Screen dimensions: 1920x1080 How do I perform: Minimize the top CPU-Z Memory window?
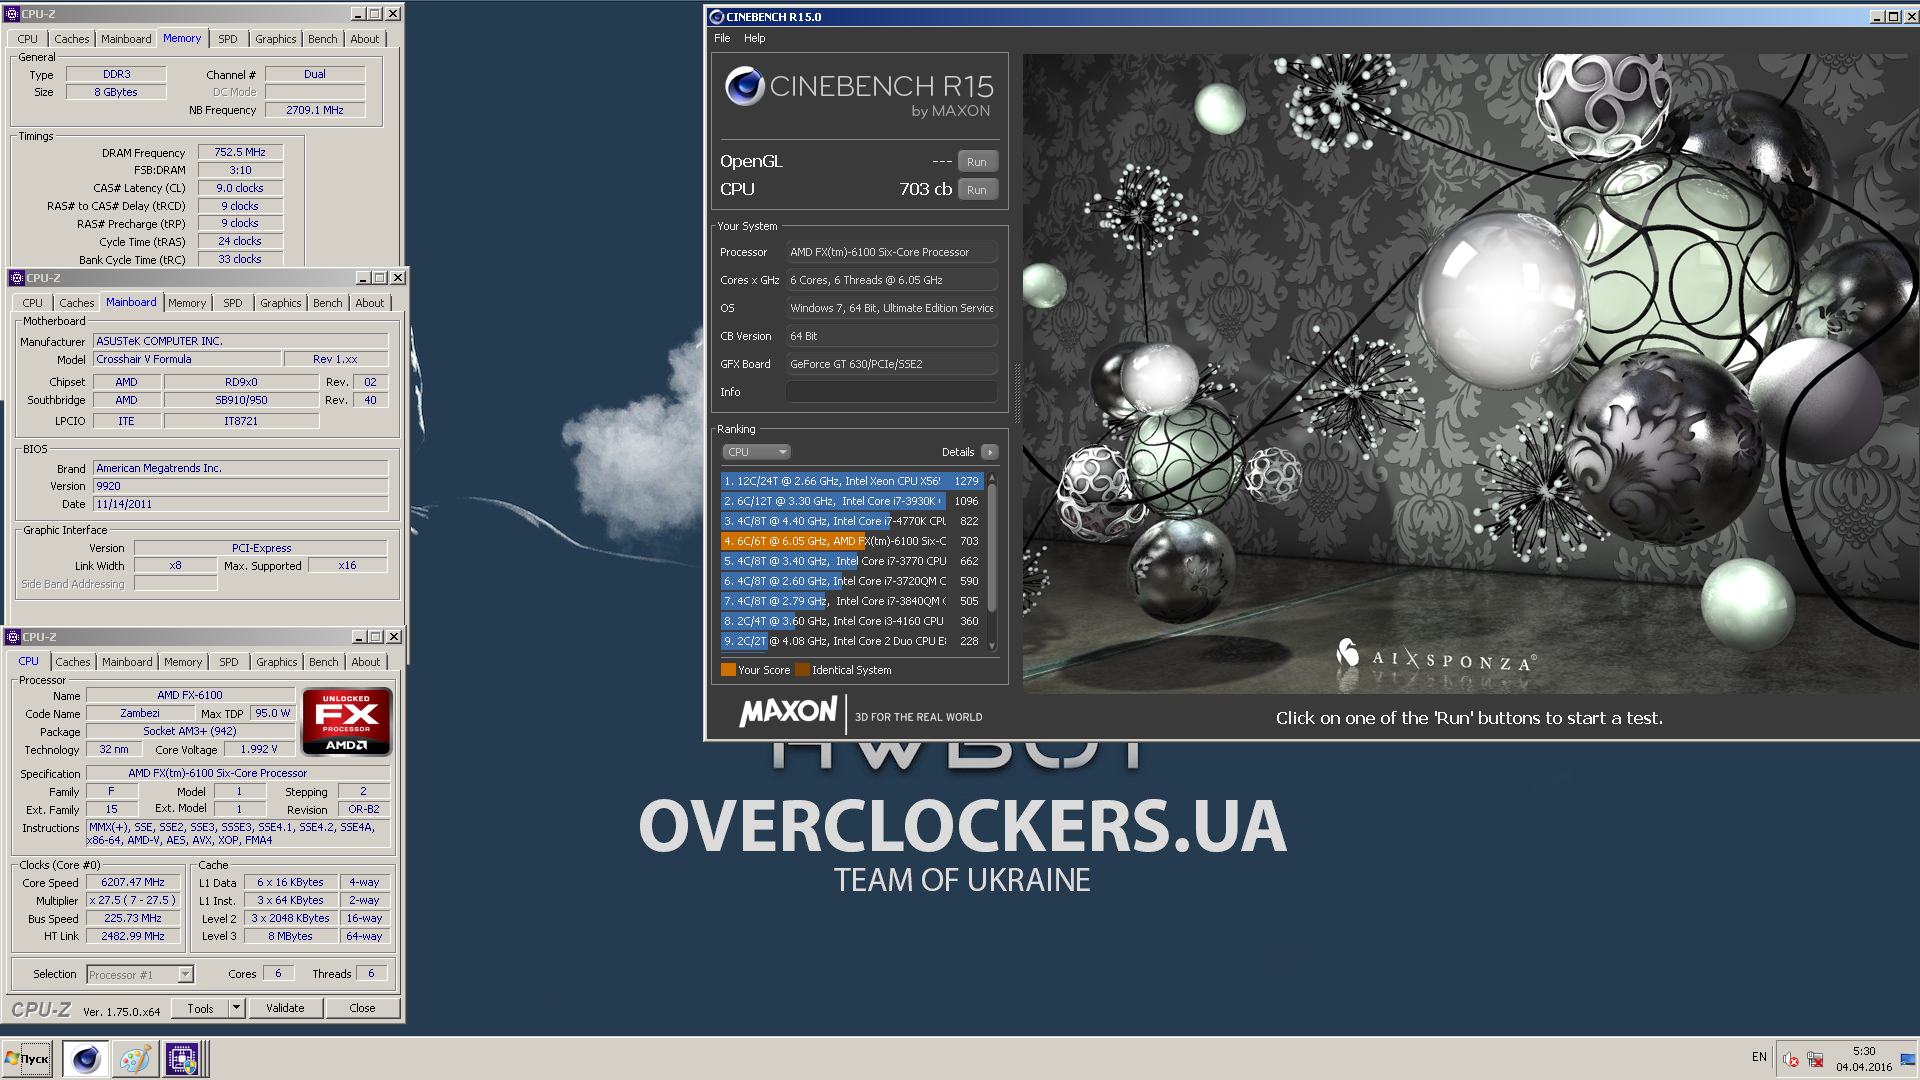[358, 14]
